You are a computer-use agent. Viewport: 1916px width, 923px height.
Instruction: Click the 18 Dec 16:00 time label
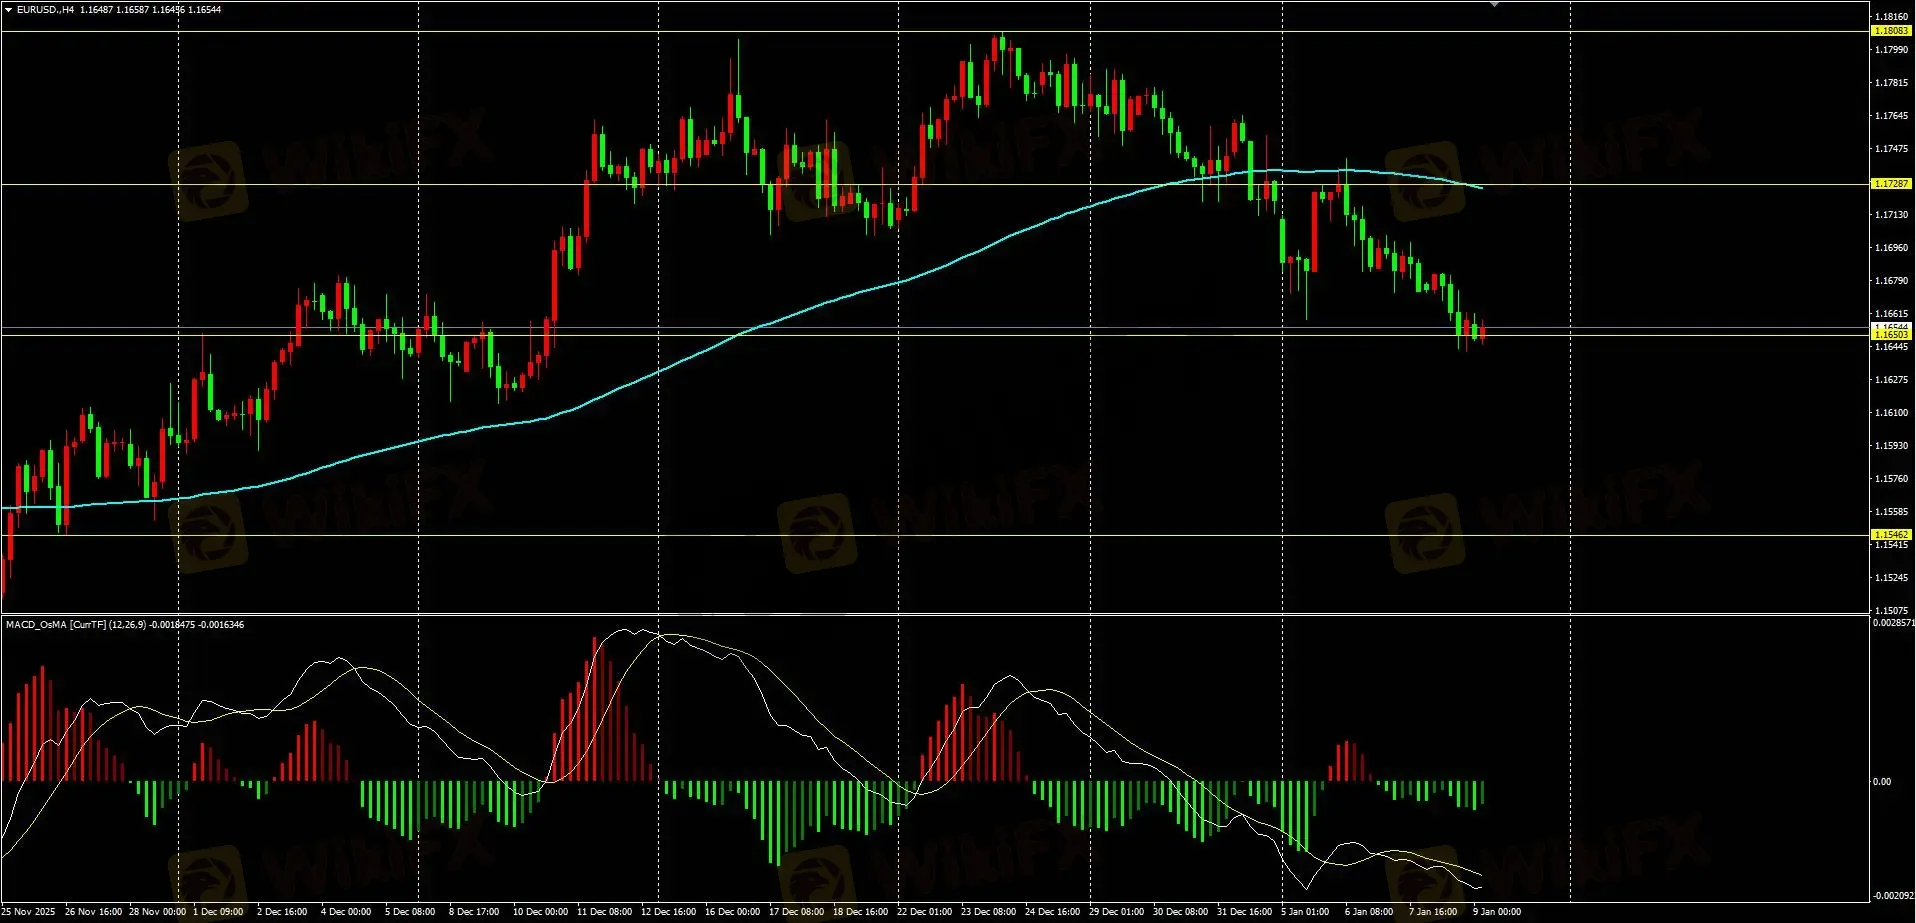click(861, 912)
